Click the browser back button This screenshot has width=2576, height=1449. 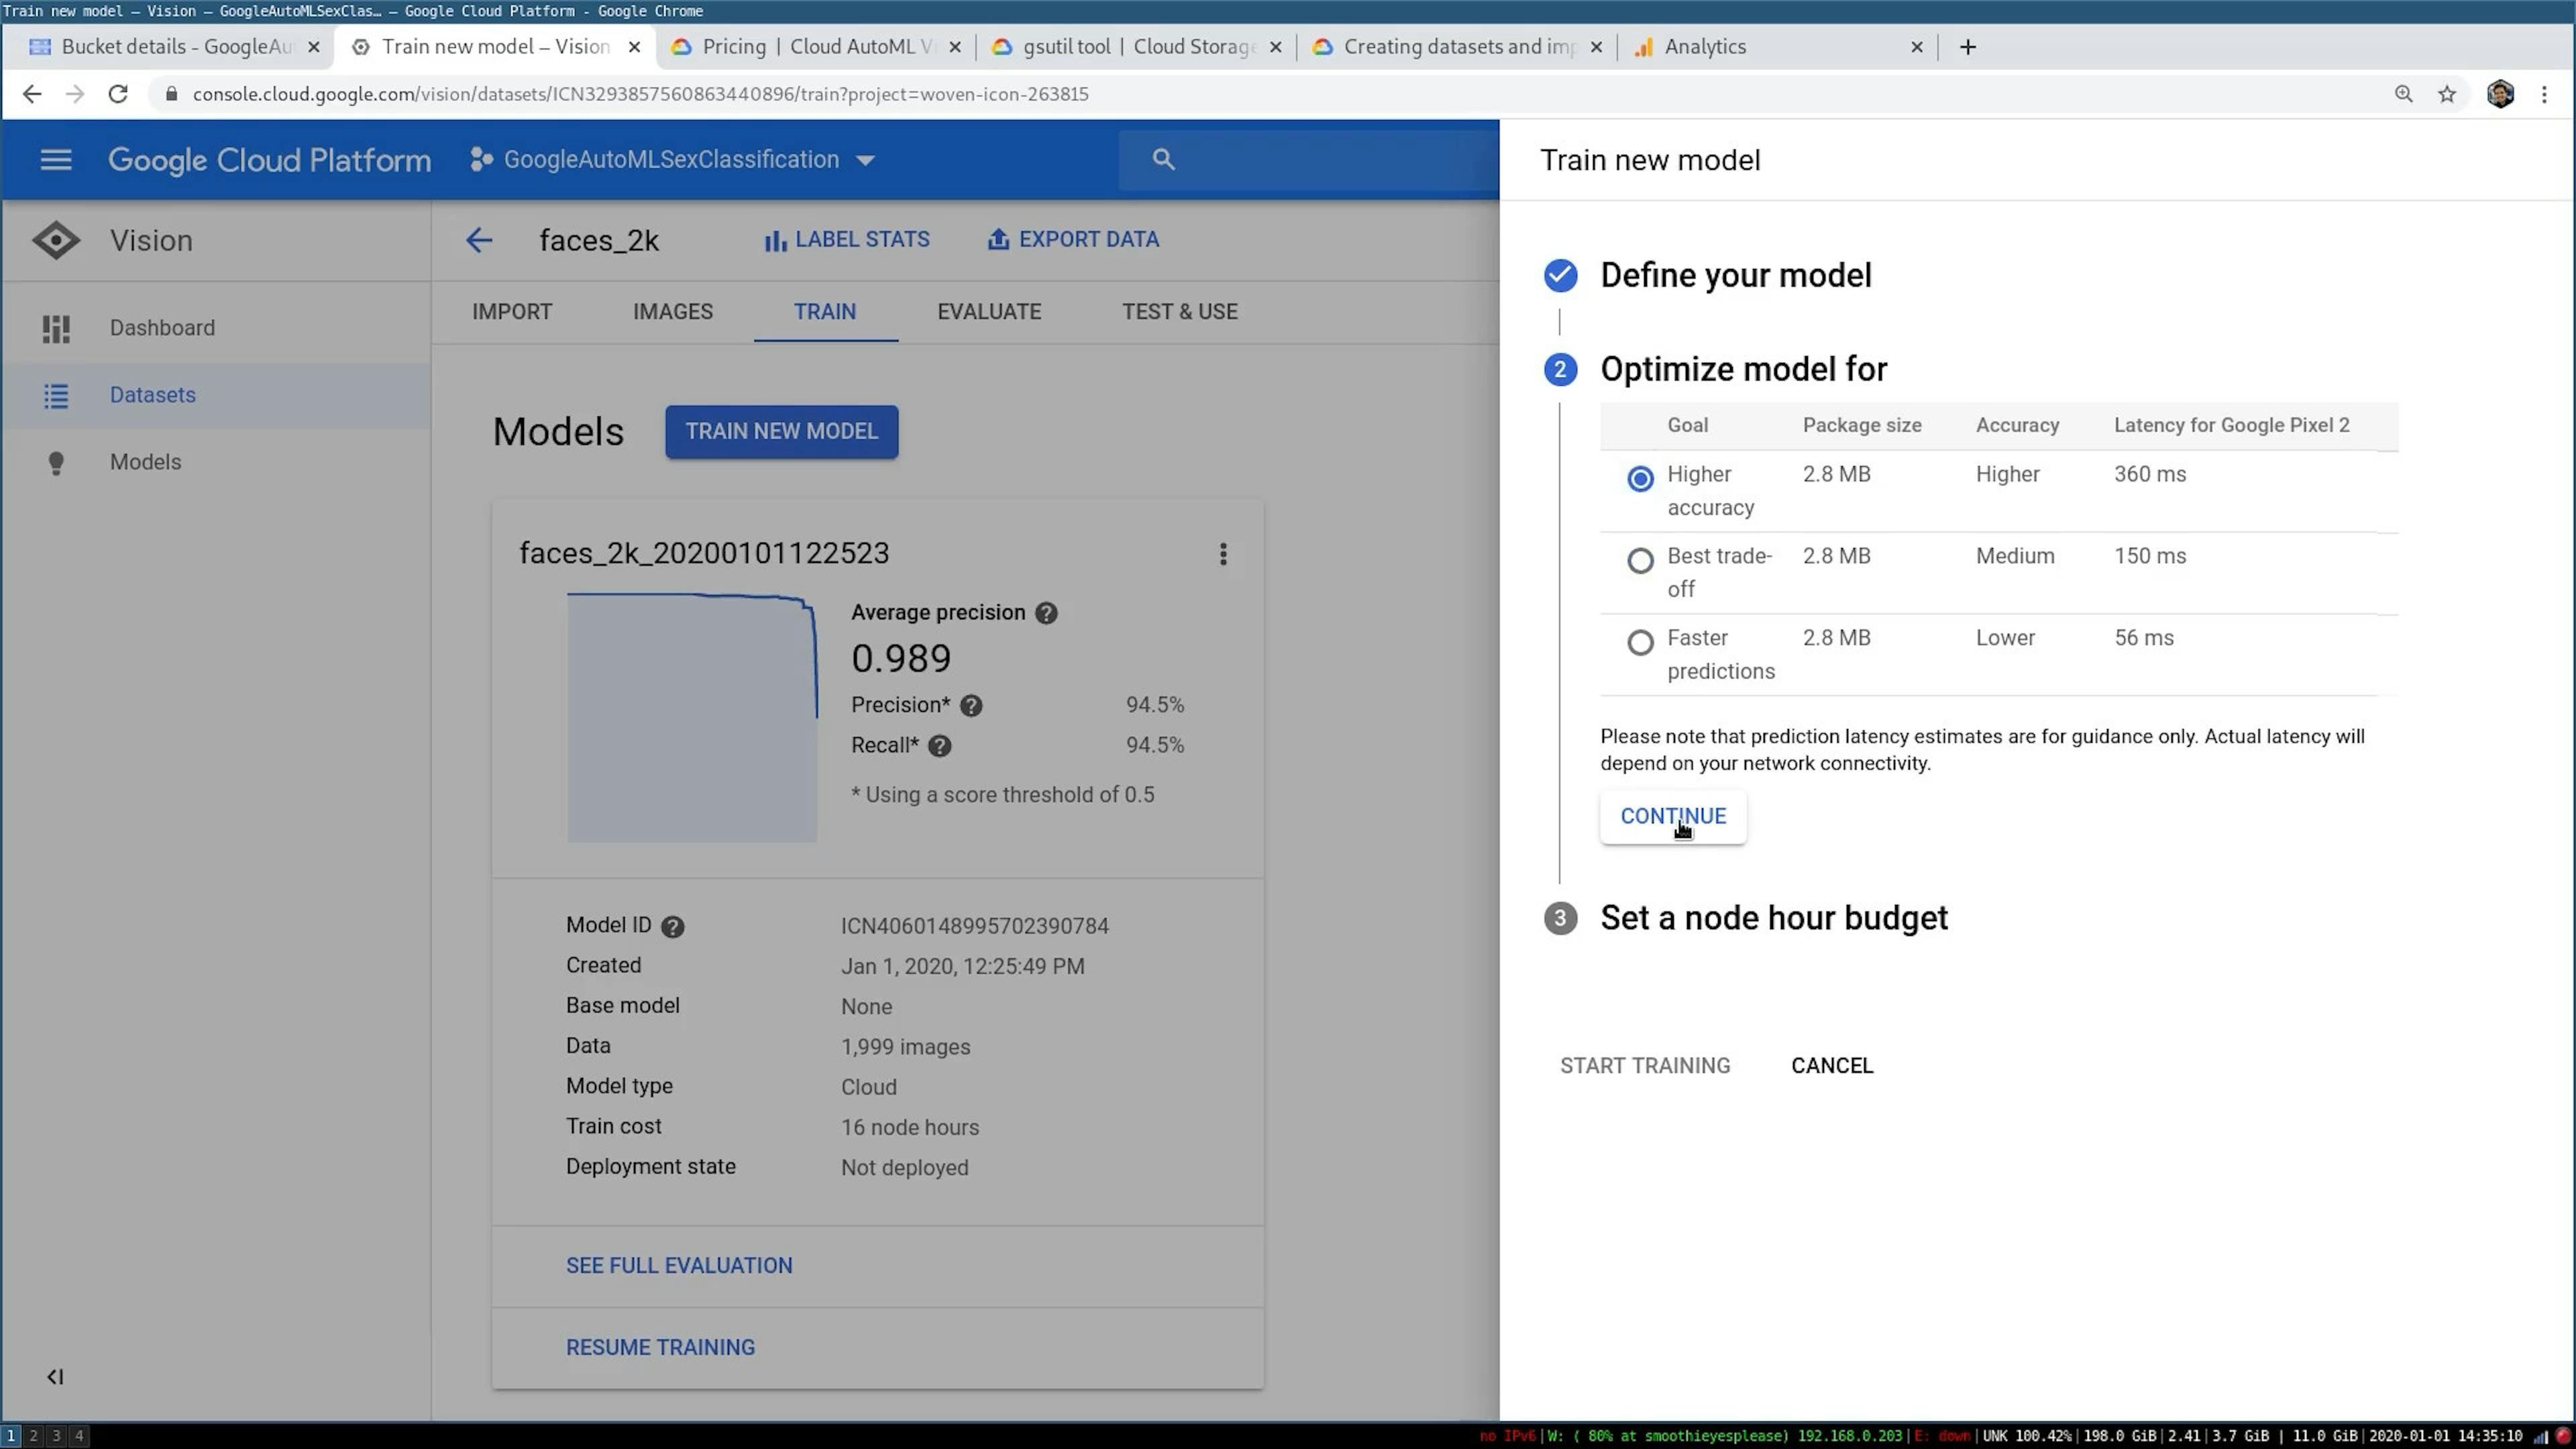(x=32, y=94)
